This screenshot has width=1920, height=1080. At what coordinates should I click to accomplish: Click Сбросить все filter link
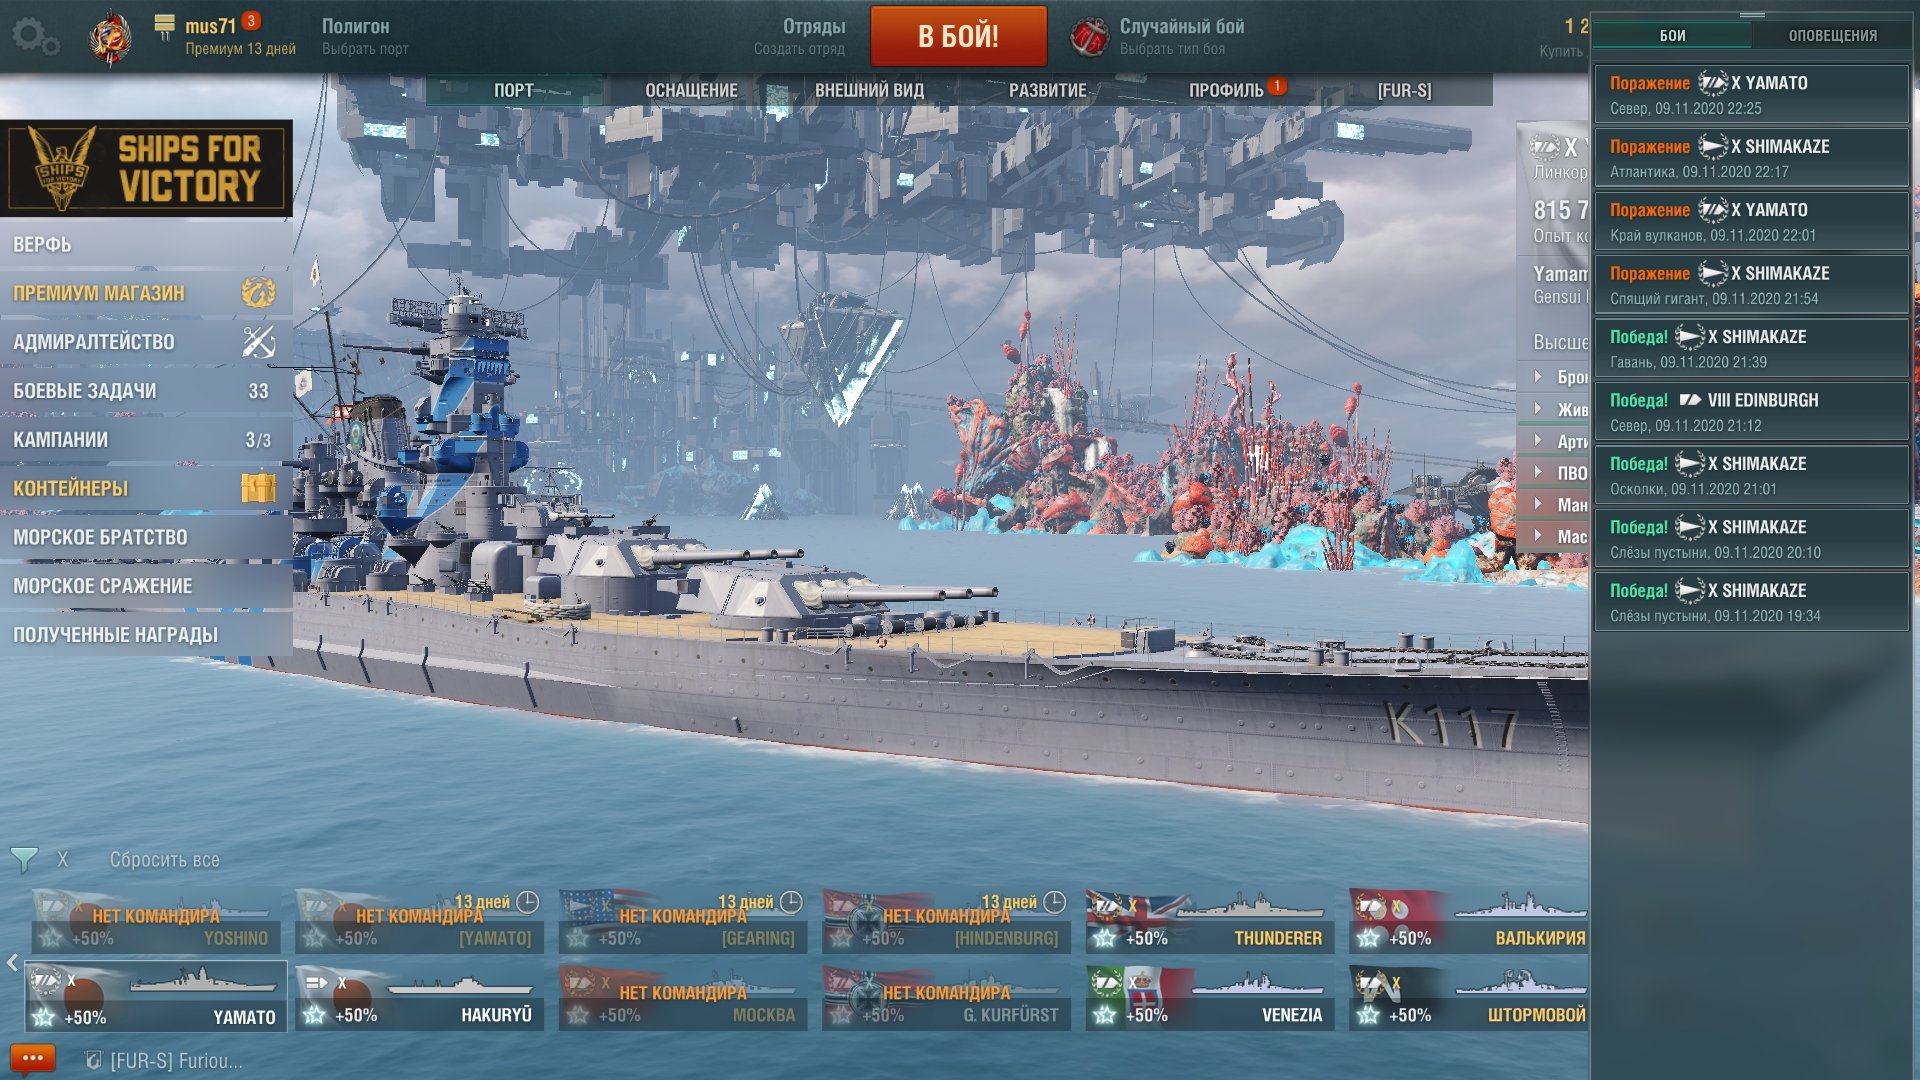point(164,859)
